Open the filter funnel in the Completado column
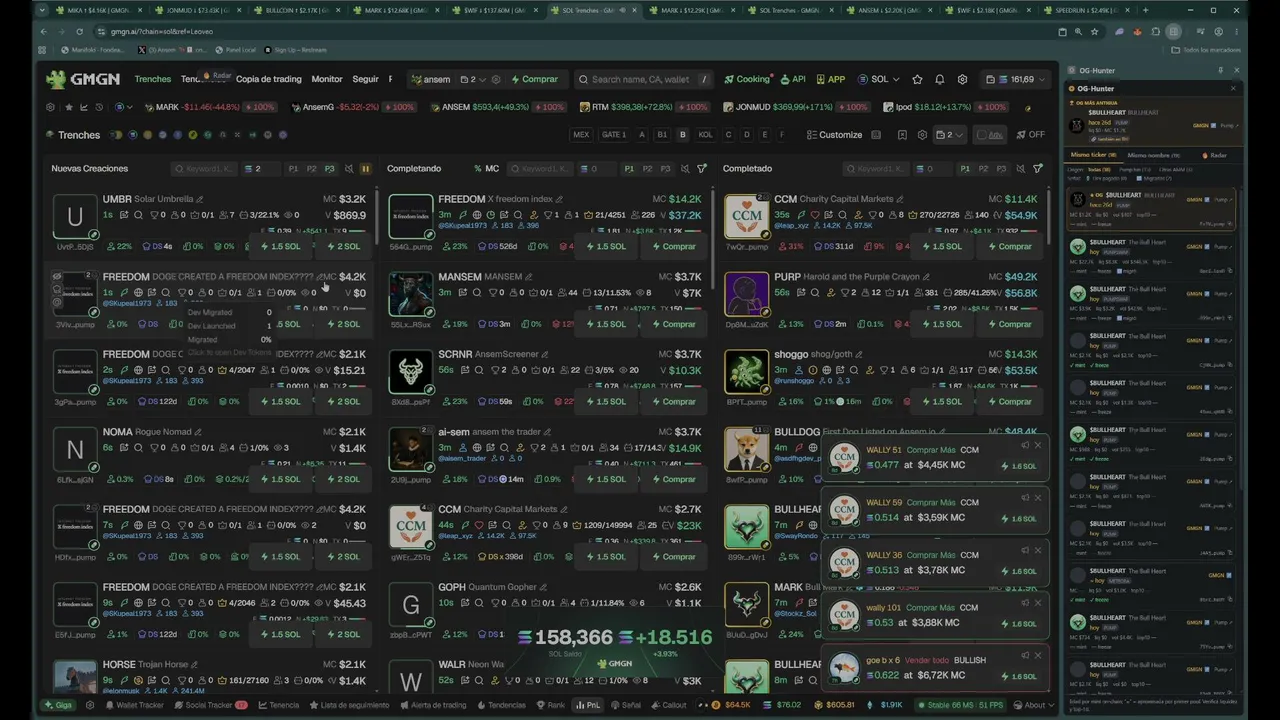 pyautogui.click(x=1038, y=169)
